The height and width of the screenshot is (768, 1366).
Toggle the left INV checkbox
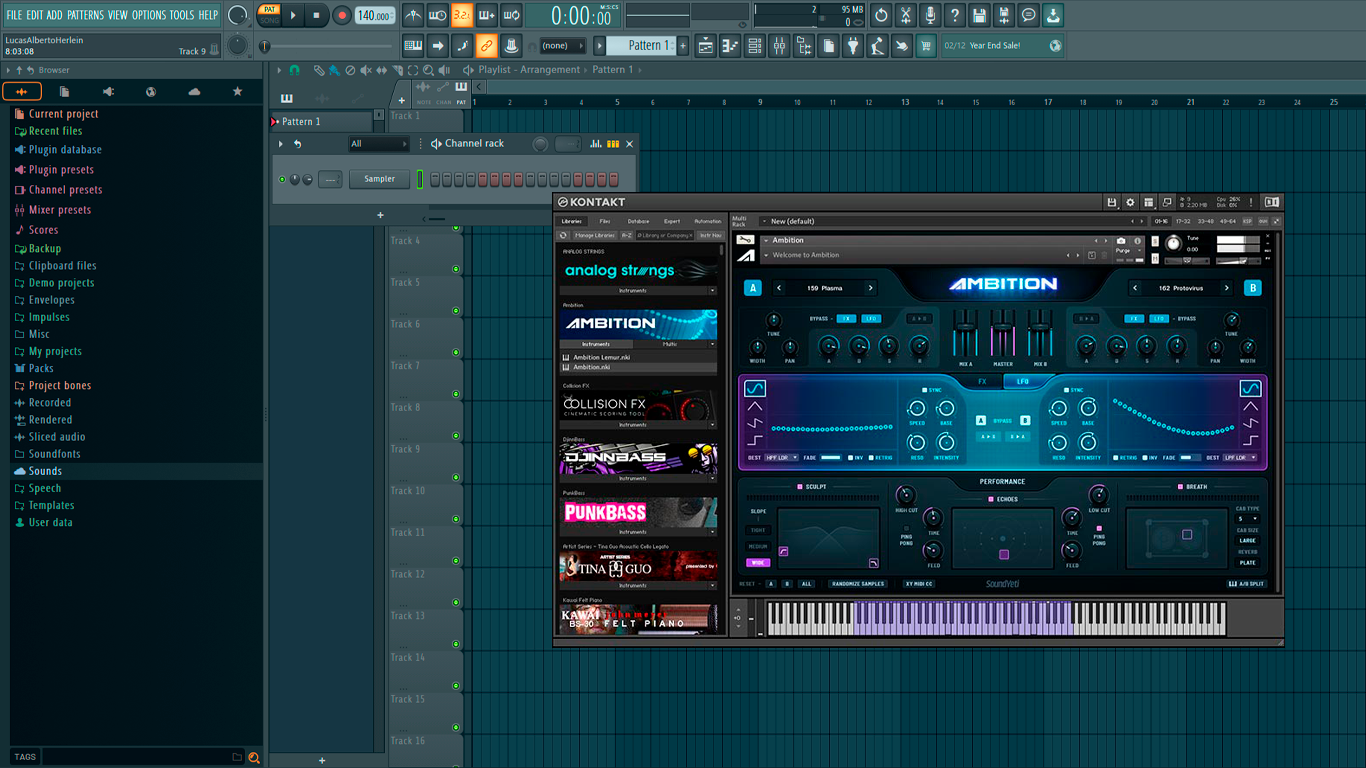coord(850,457)
